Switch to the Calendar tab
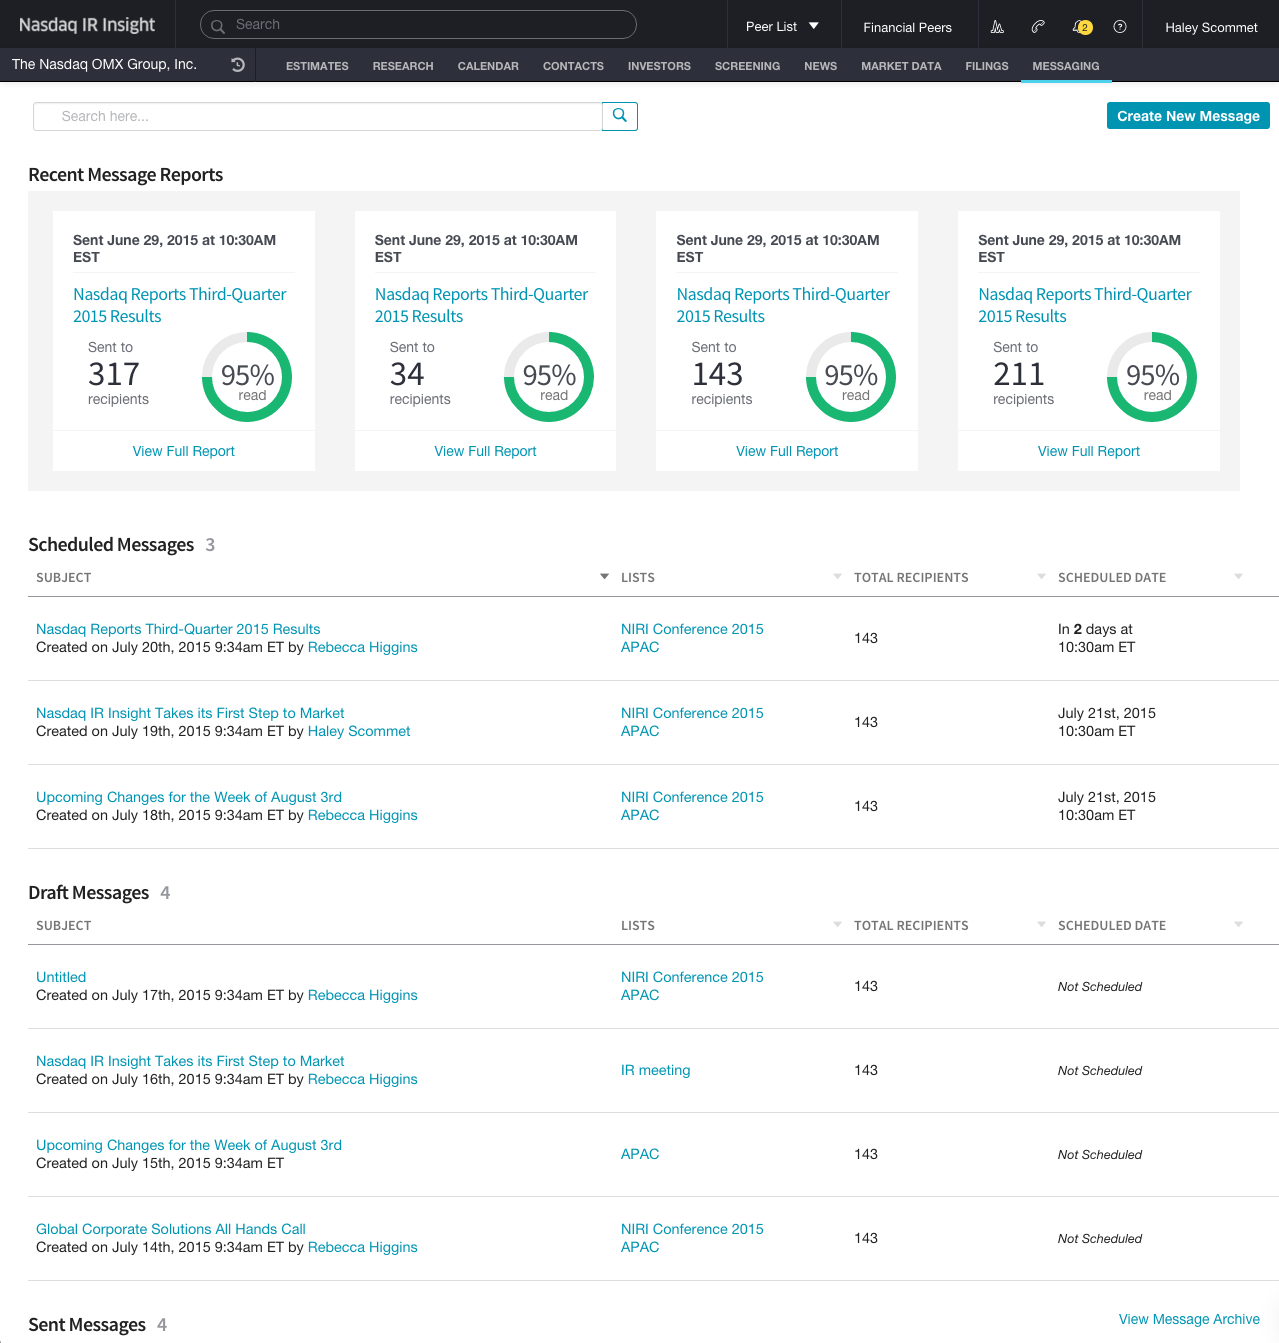 pos(488,66)
